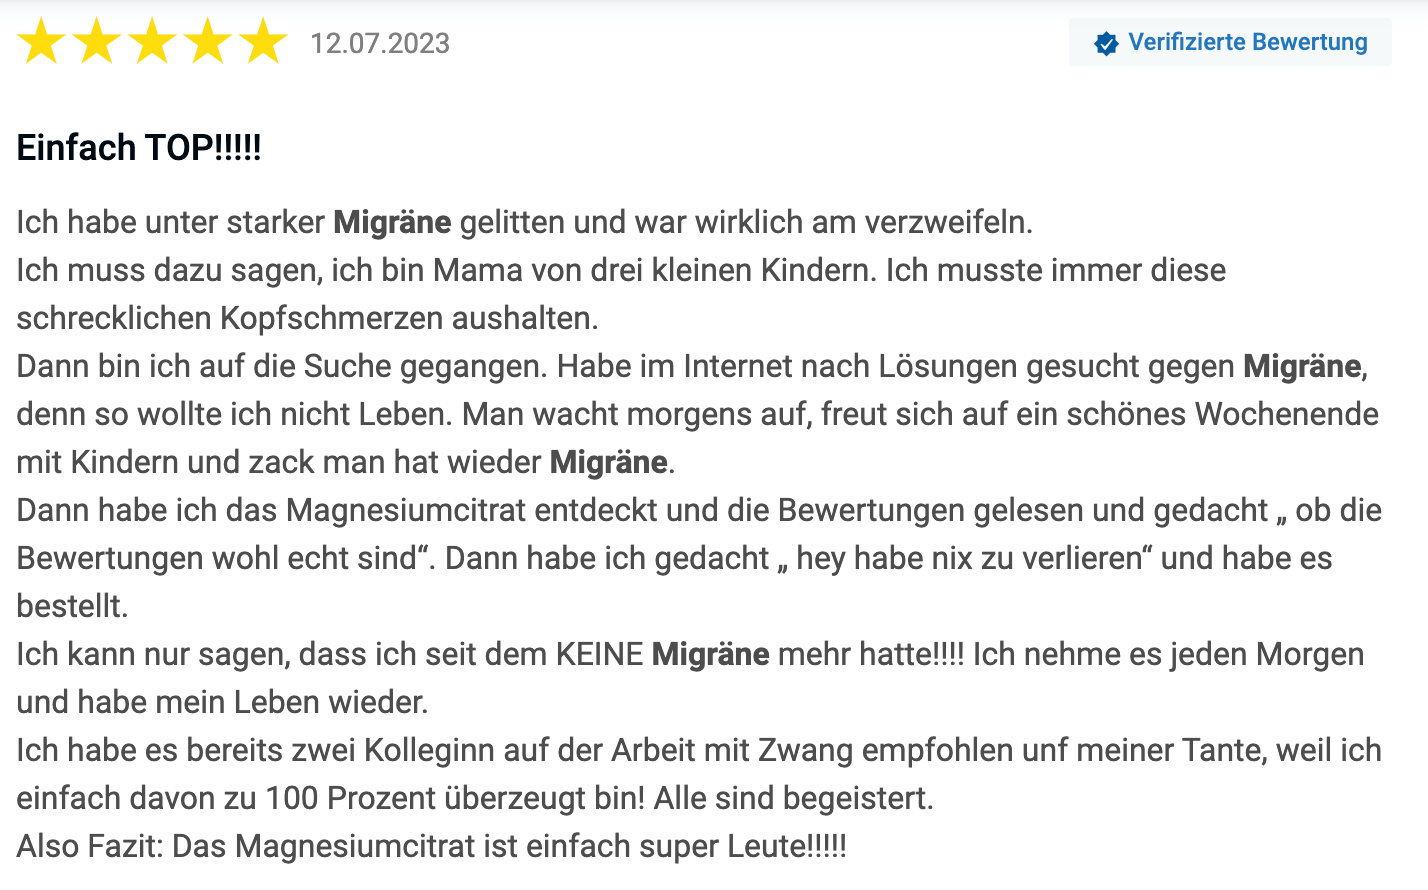Click bold 'Migräne' after 'hat wieder'
The image size is (1428, 890).
coord(609,462)
